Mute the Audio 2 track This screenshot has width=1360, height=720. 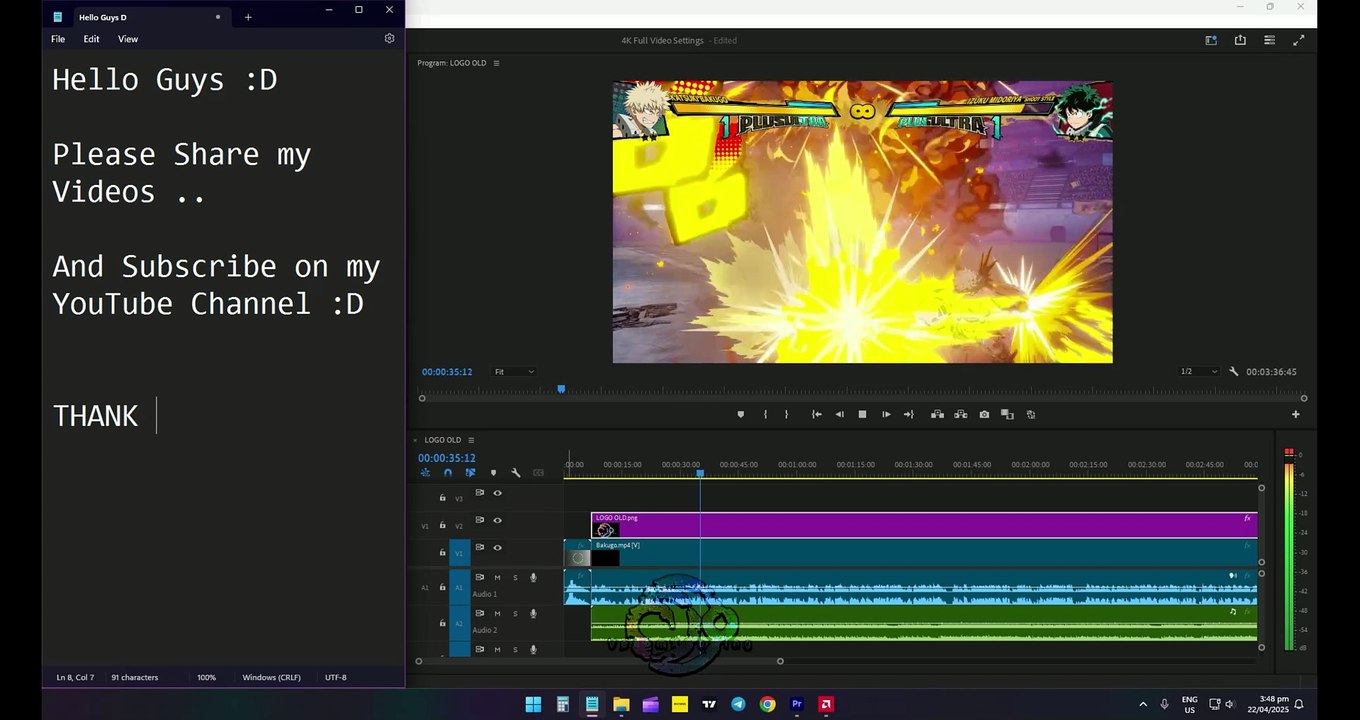[497, 613]
